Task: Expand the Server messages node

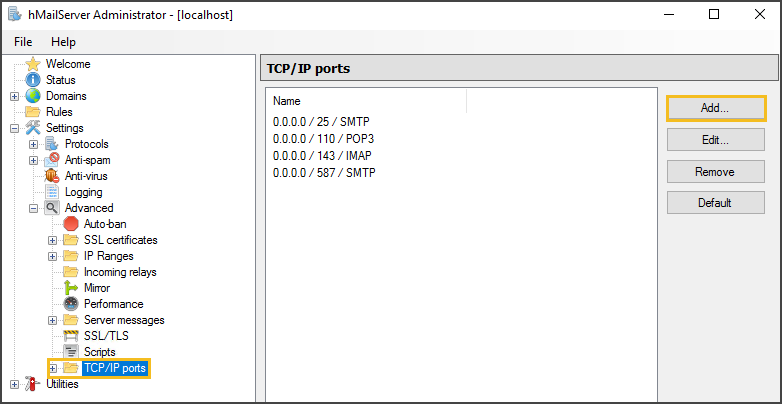Action: pyautogui.click(x=52, y=320)
